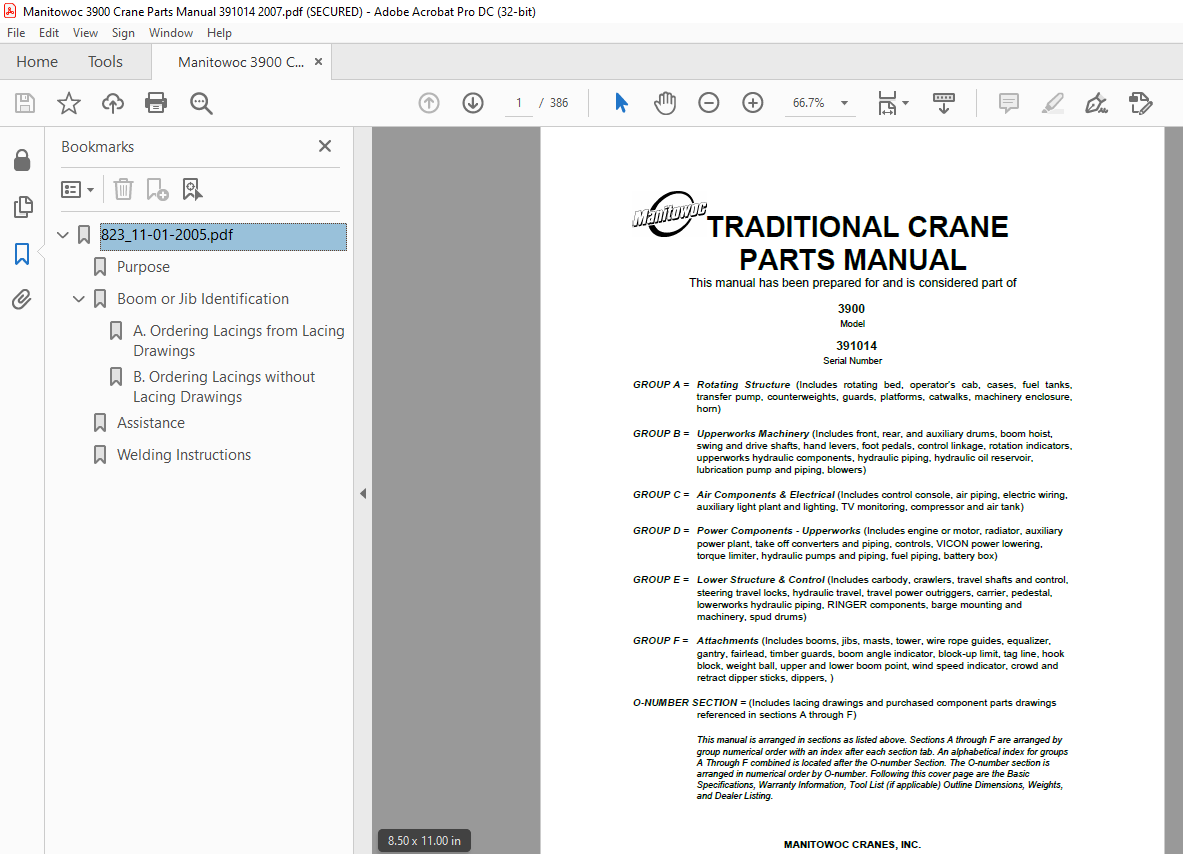
Task: Close the Manitowoc 3900 document tab
Action: pos(318,62)
